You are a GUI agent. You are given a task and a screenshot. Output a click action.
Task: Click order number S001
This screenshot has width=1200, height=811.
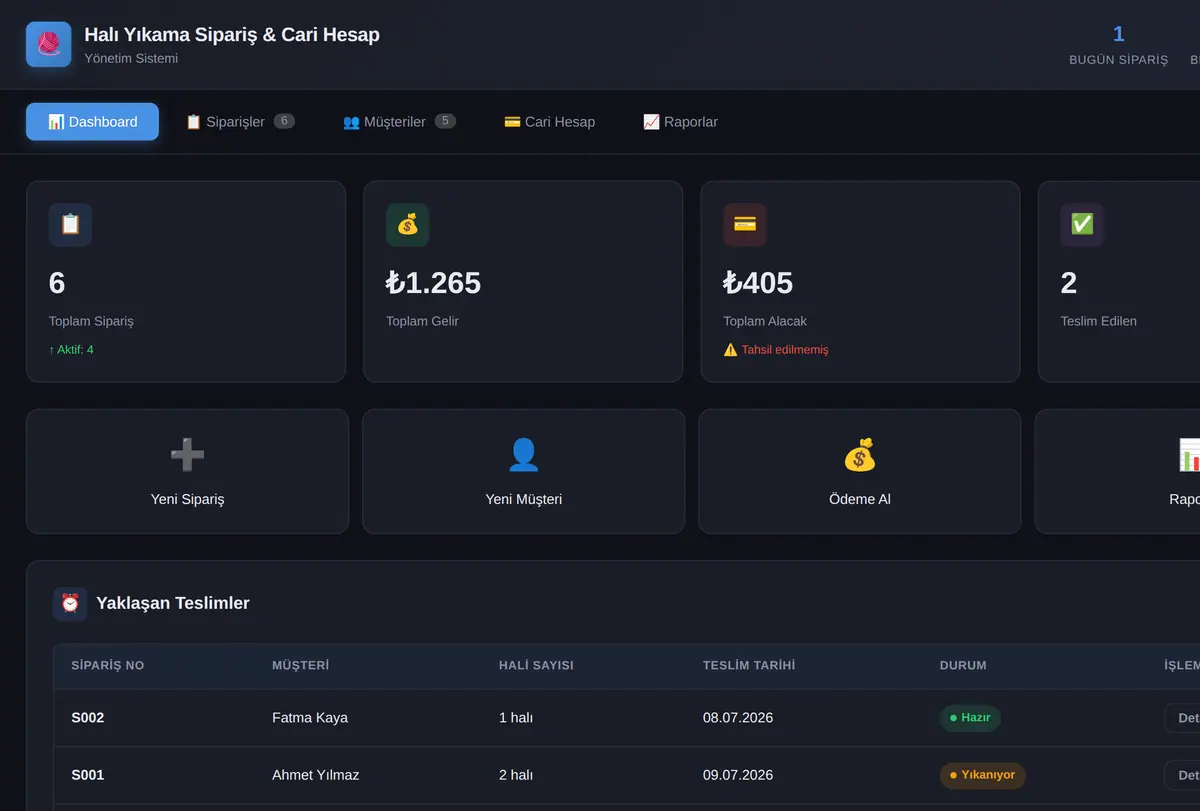[88, 775]
